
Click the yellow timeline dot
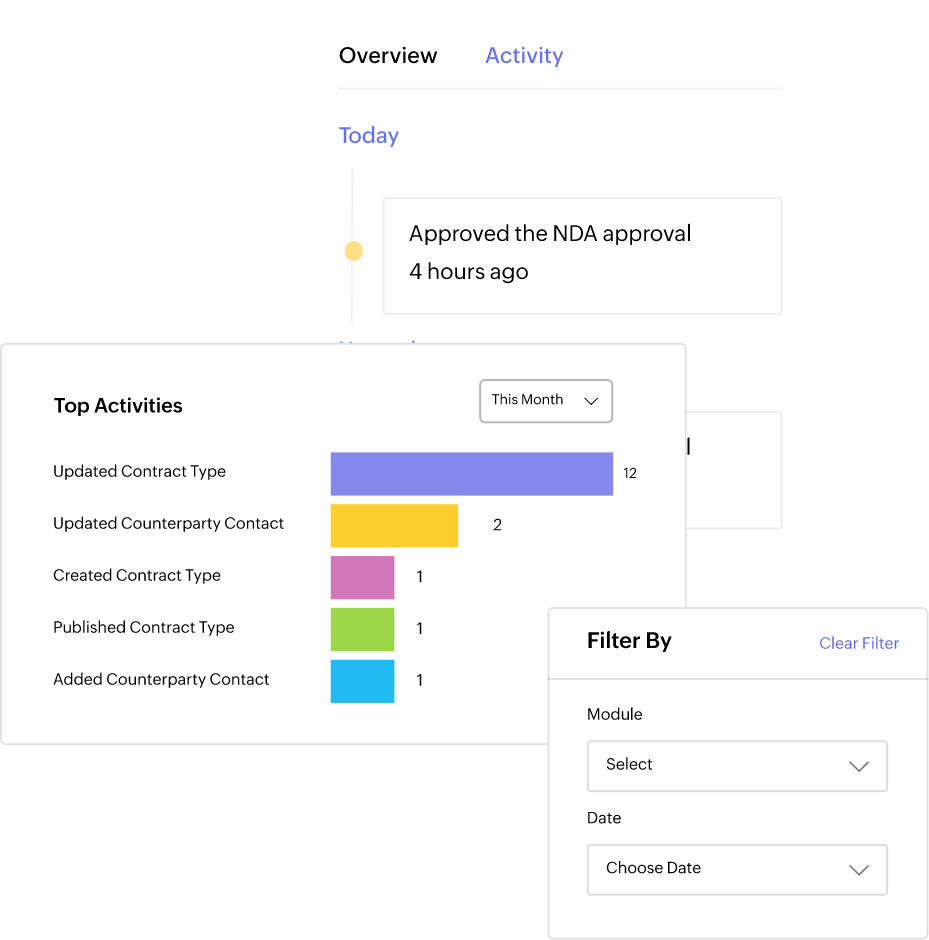click(x=353, y=251)
